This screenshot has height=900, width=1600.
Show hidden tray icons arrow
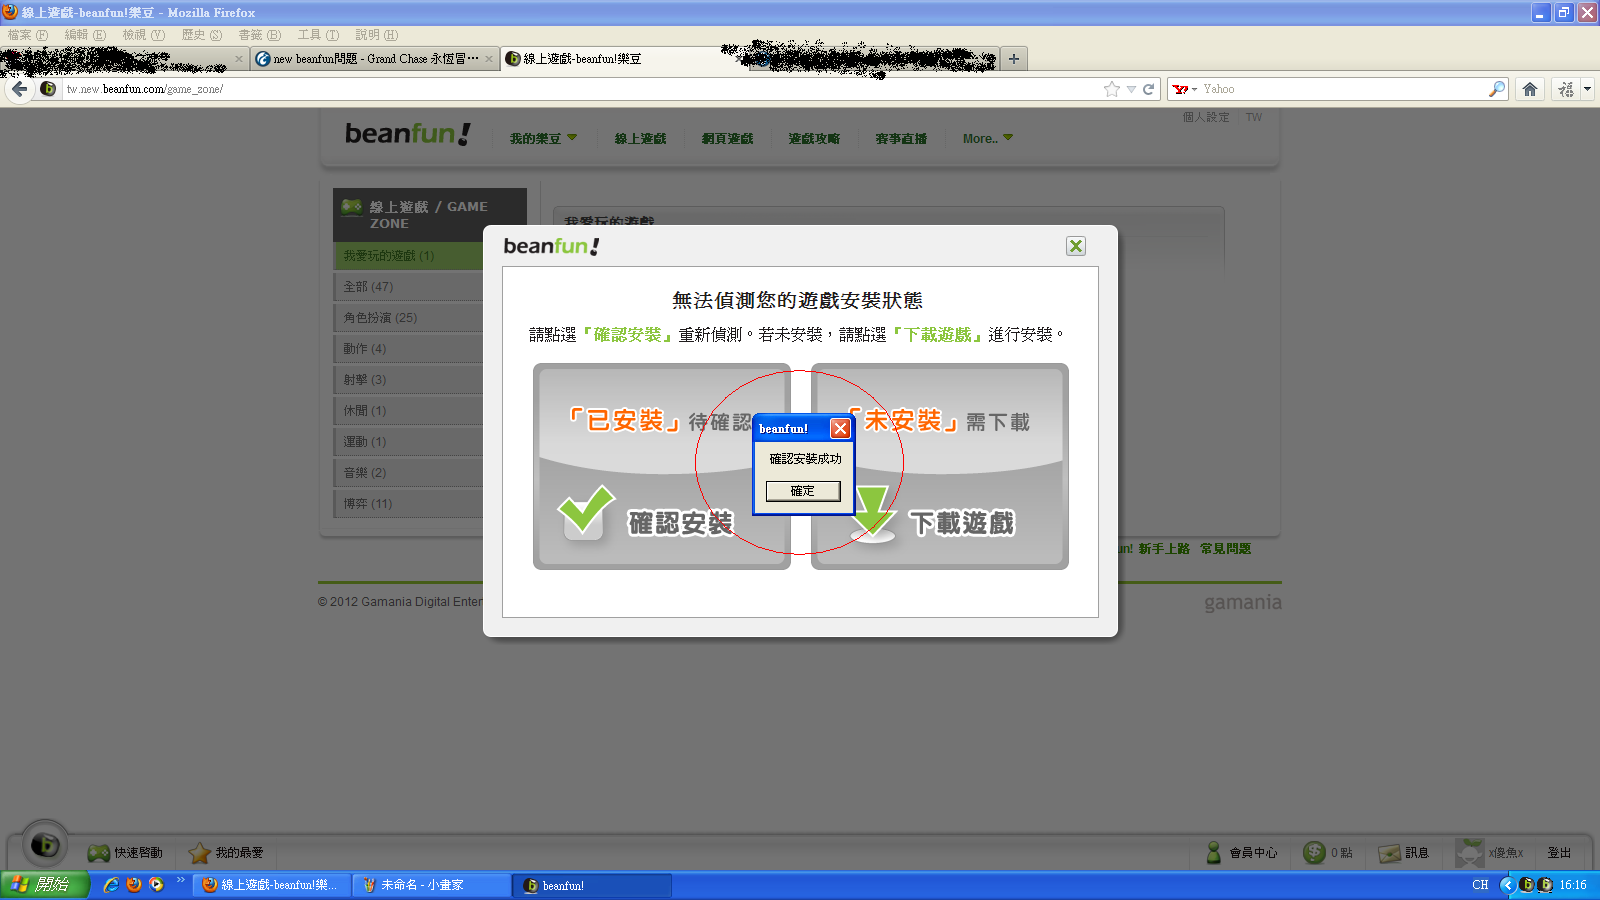[1507, 885]
